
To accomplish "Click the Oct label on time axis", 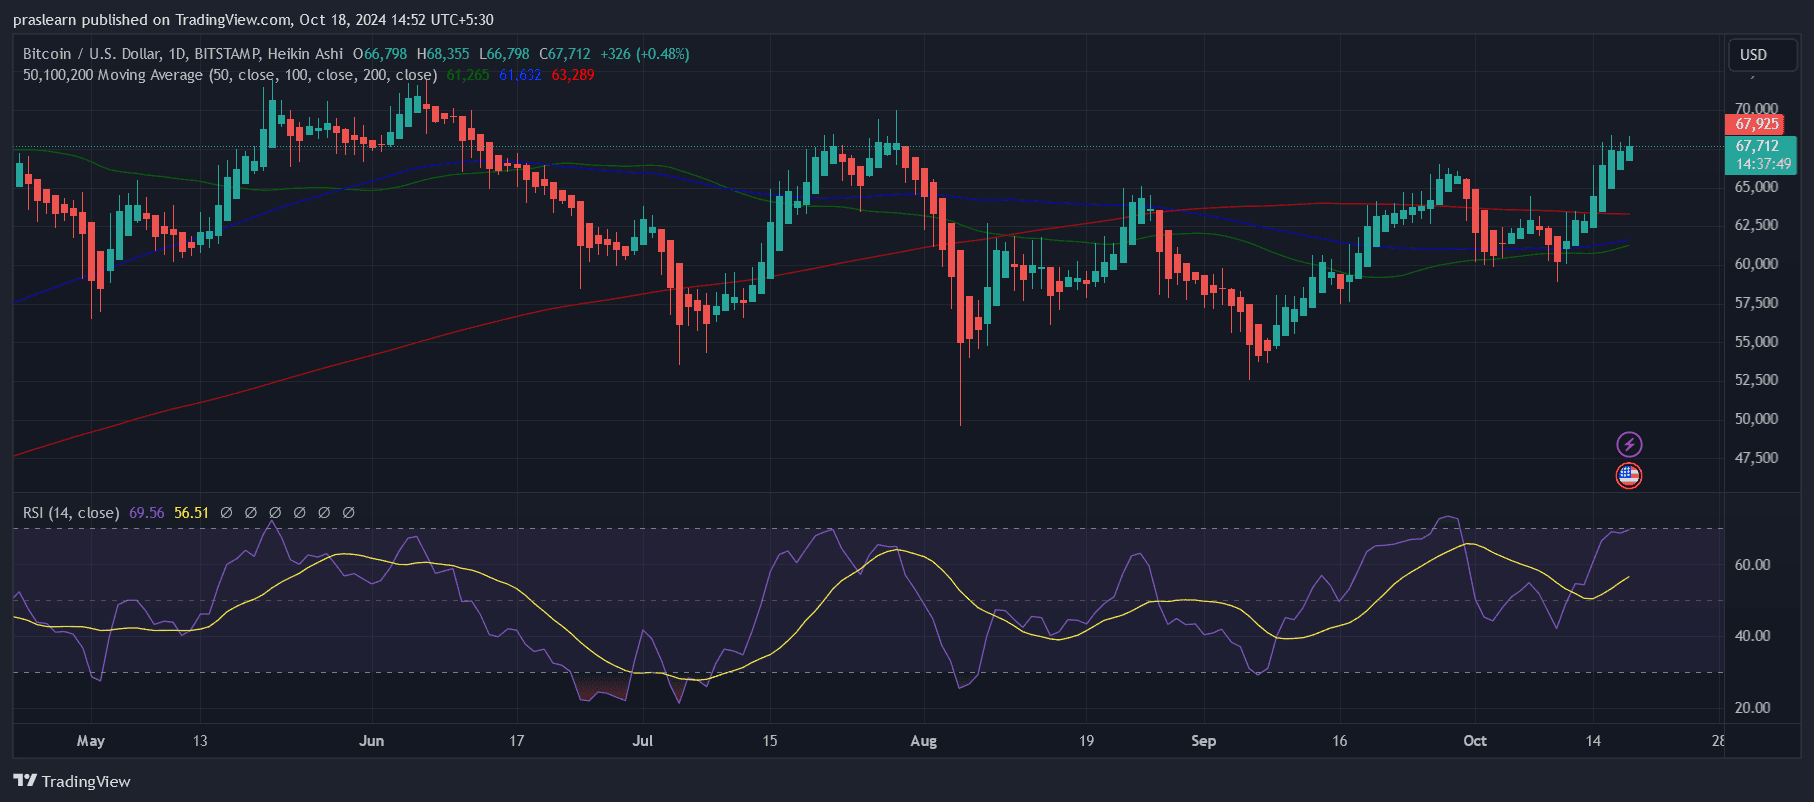I will 1474,741.
